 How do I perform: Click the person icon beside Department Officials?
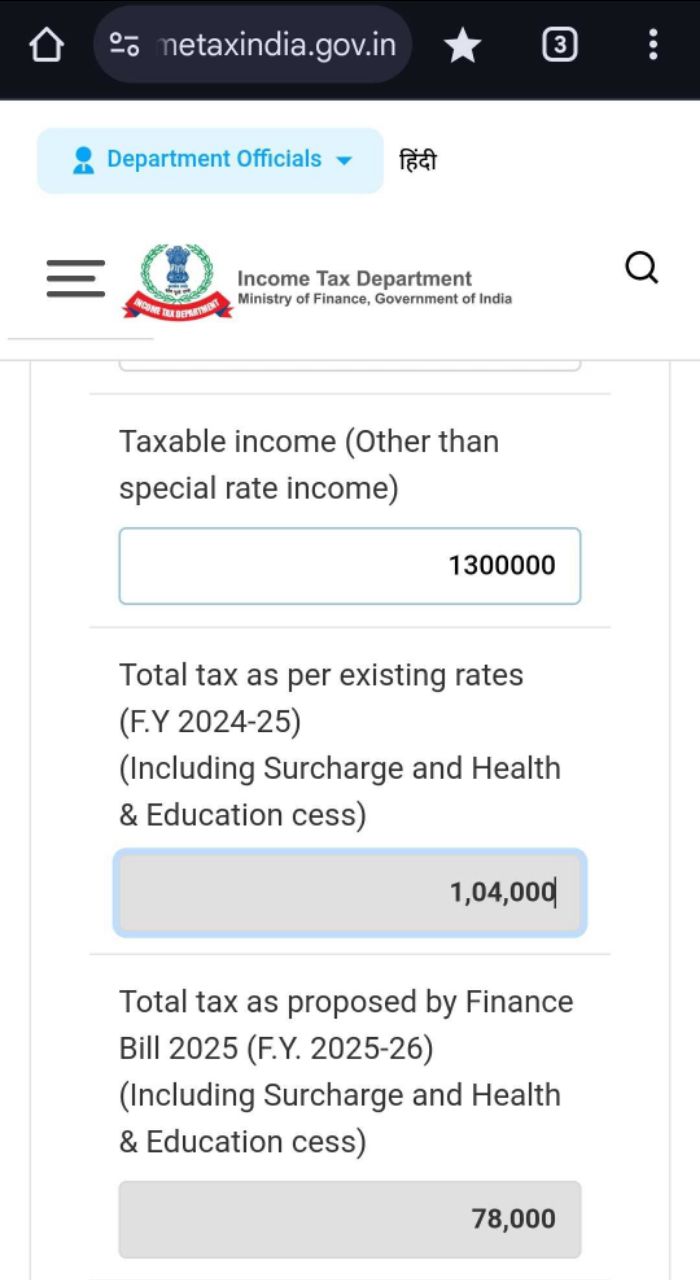83,160
